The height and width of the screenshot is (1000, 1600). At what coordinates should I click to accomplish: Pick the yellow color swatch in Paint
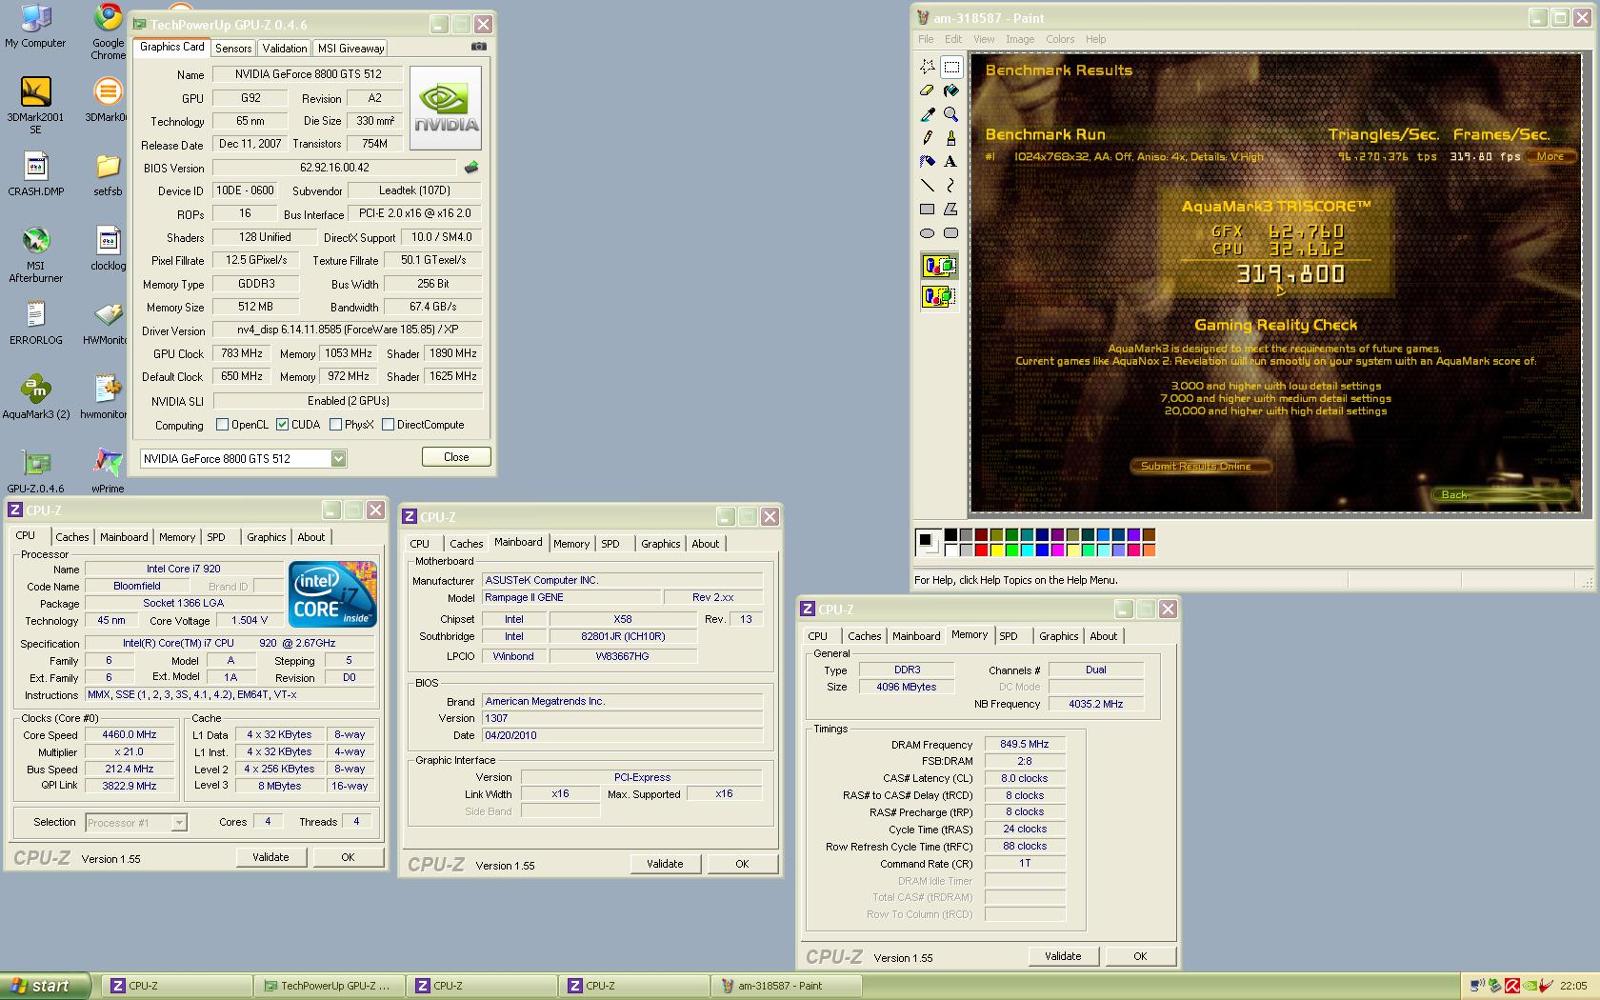pos(996,550)
